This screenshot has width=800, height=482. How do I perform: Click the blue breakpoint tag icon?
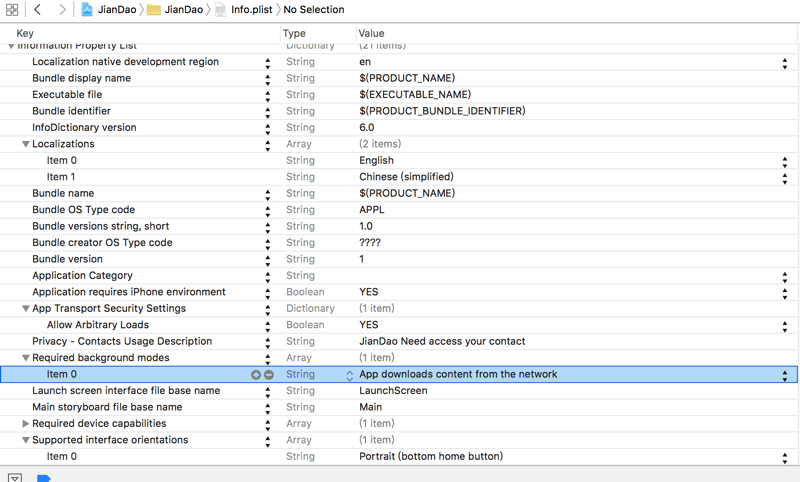coord(44,477)
